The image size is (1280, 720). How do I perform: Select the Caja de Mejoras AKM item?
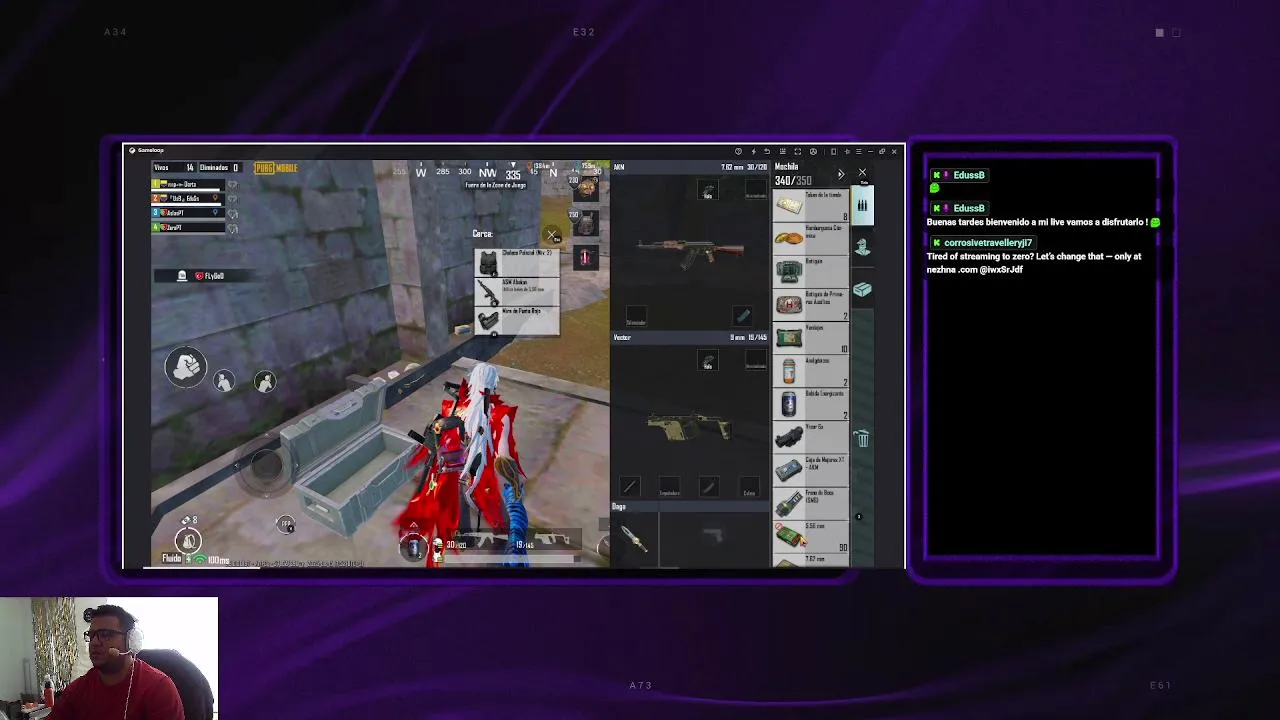811,469
